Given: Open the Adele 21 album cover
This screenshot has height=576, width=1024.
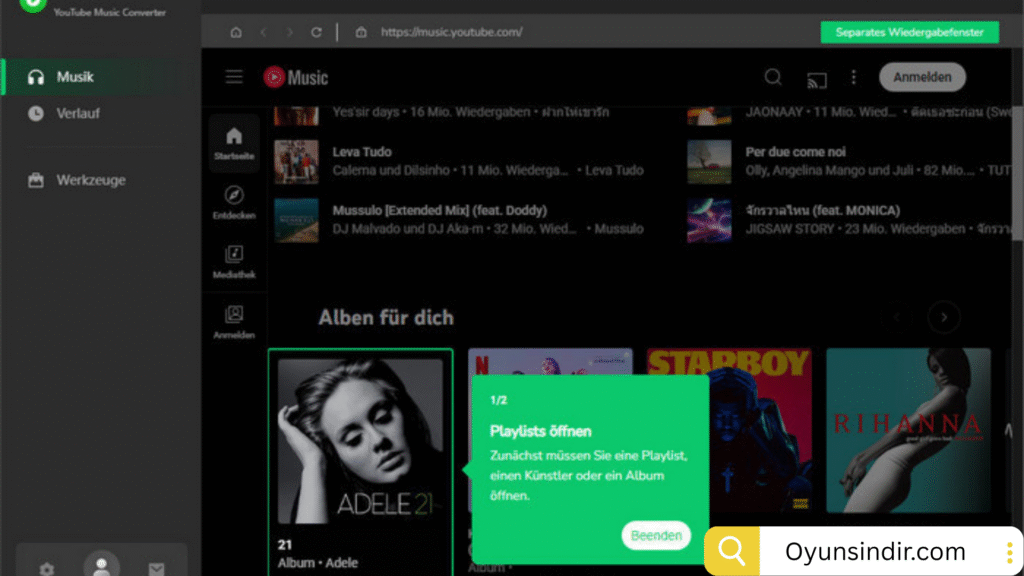Looking at the screenshot, I should coord(360,440).
